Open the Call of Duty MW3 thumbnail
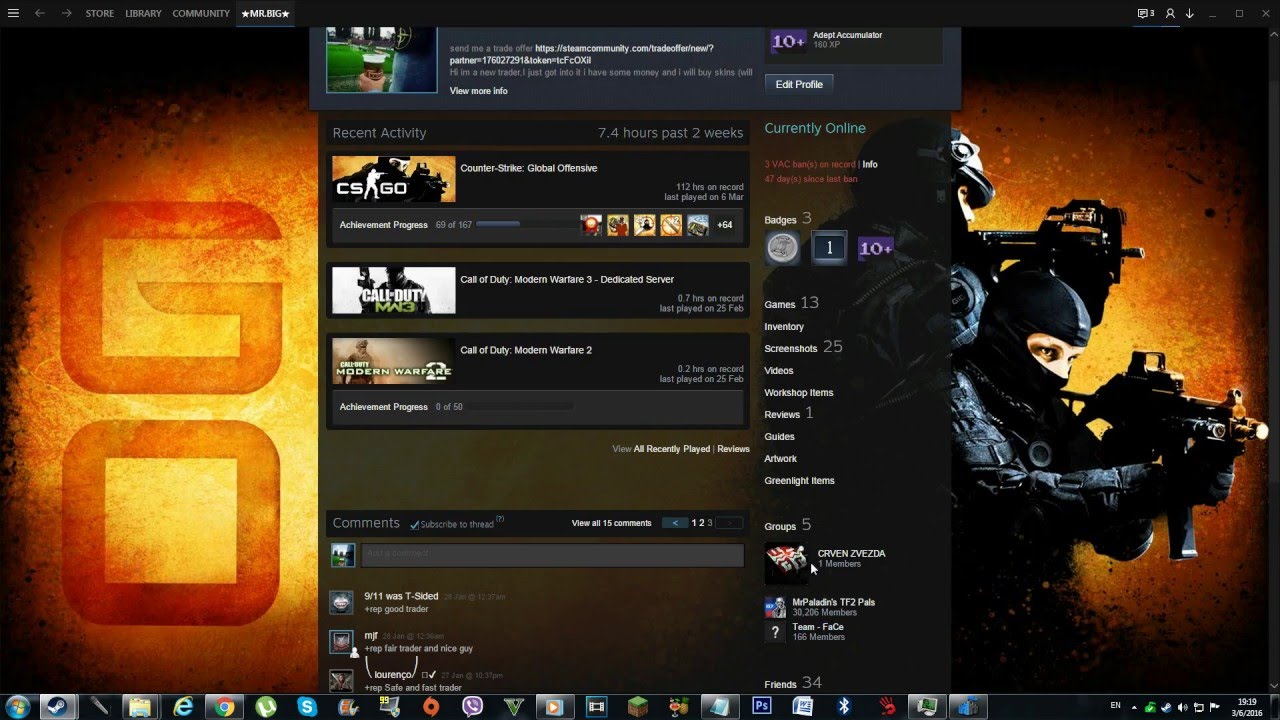Screen dimensions: 1280x720 pyautogui.click(x=393, y=290)
